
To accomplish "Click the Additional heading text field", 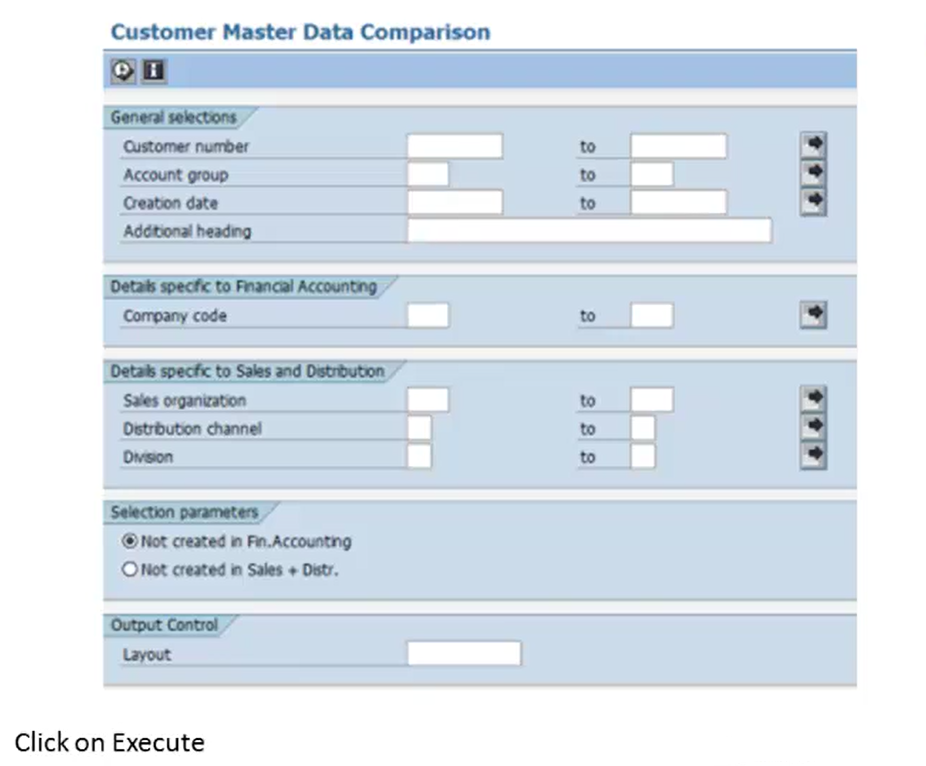I will click(x=589, y=230).
